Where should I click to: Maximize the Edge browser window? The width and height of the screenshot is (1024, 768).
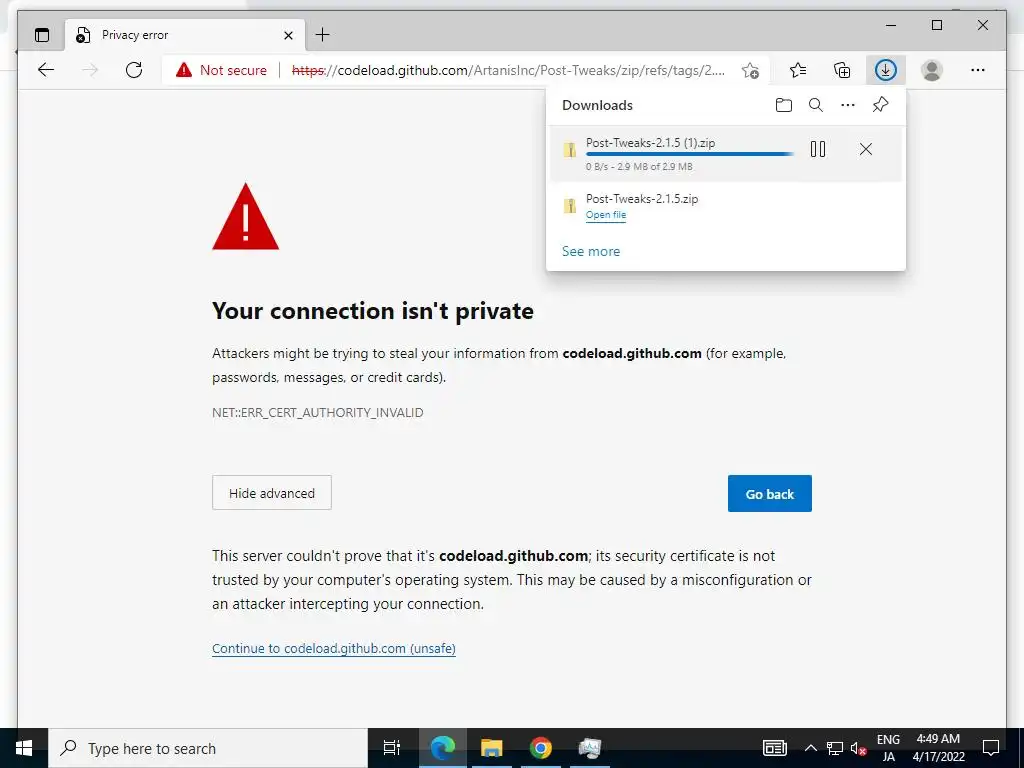[x=937, y=25]
